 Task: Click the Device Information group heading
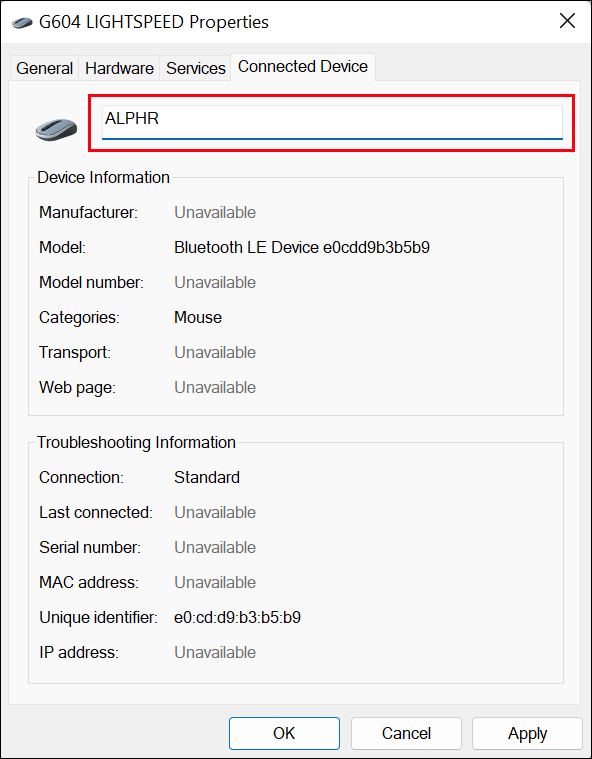pos(104,178)
